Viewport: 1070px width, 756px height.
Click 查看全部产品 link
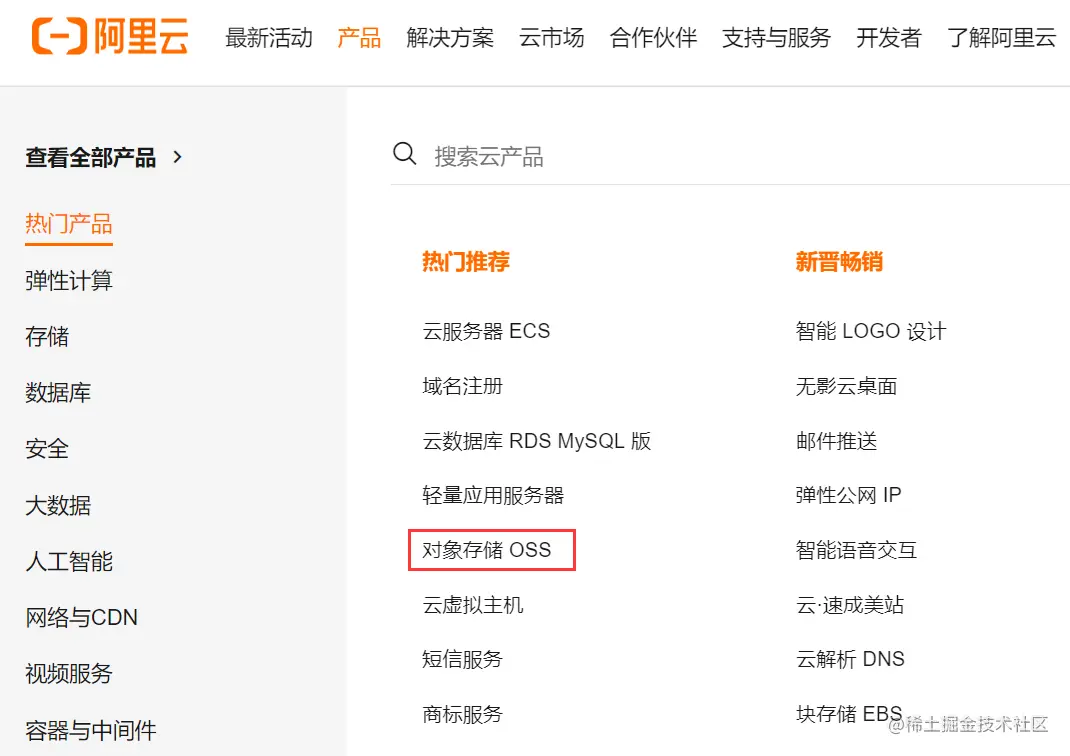point(91,158)
